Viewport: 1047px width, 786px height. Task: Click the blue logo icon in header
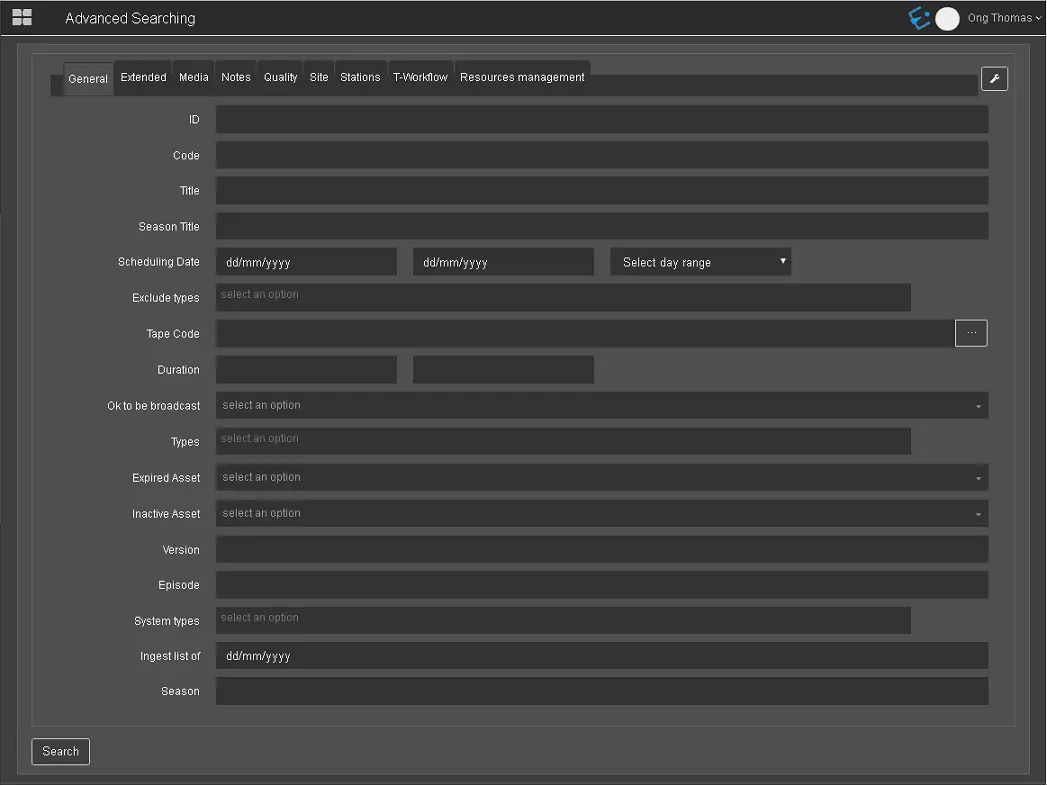click(919, 18)
